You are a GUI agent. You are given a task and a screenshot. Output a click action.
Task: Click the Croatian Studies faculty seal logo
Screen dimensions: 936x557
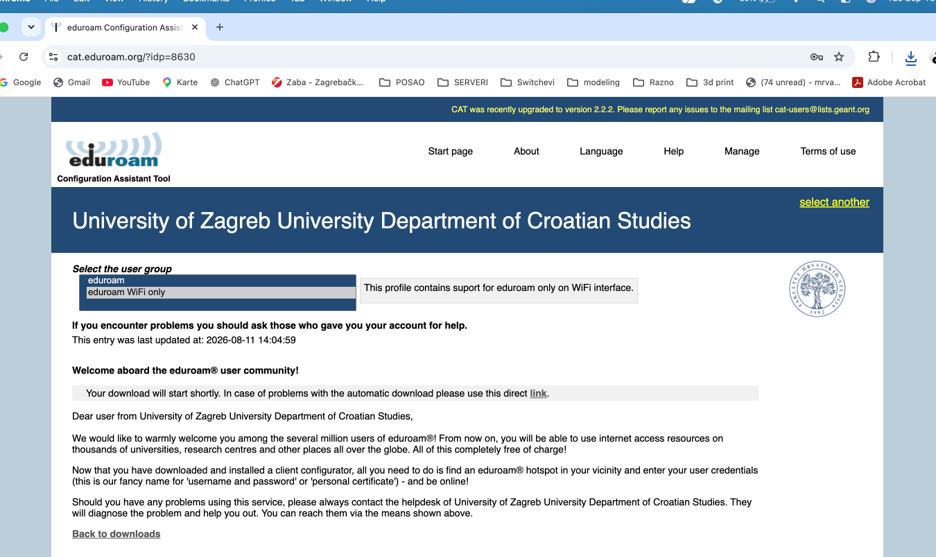click(817, 289)
